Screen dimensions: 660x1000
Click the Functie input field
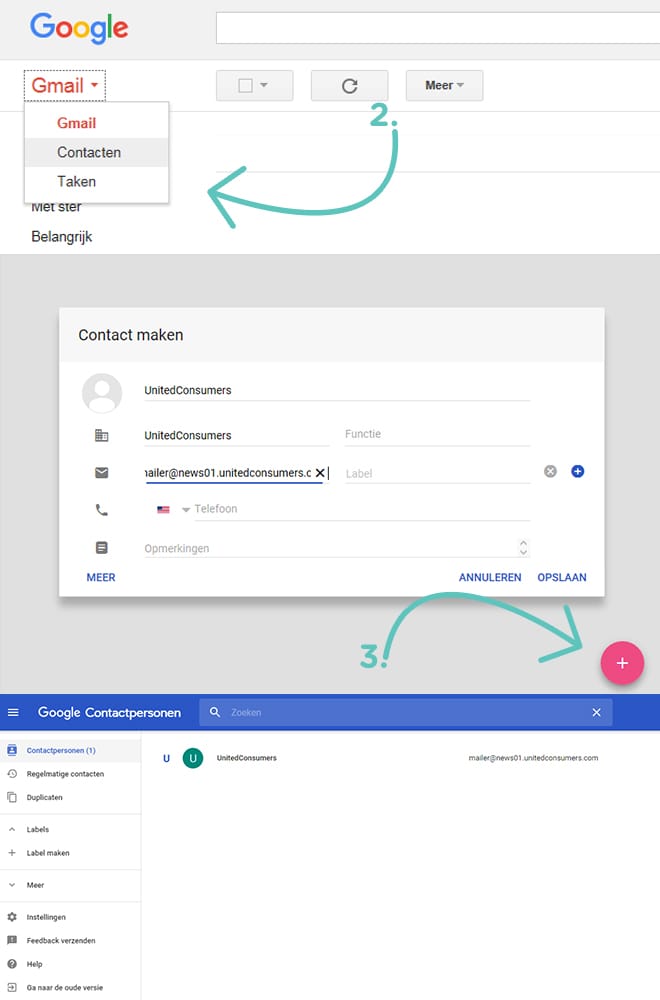(x=437, y=434)
